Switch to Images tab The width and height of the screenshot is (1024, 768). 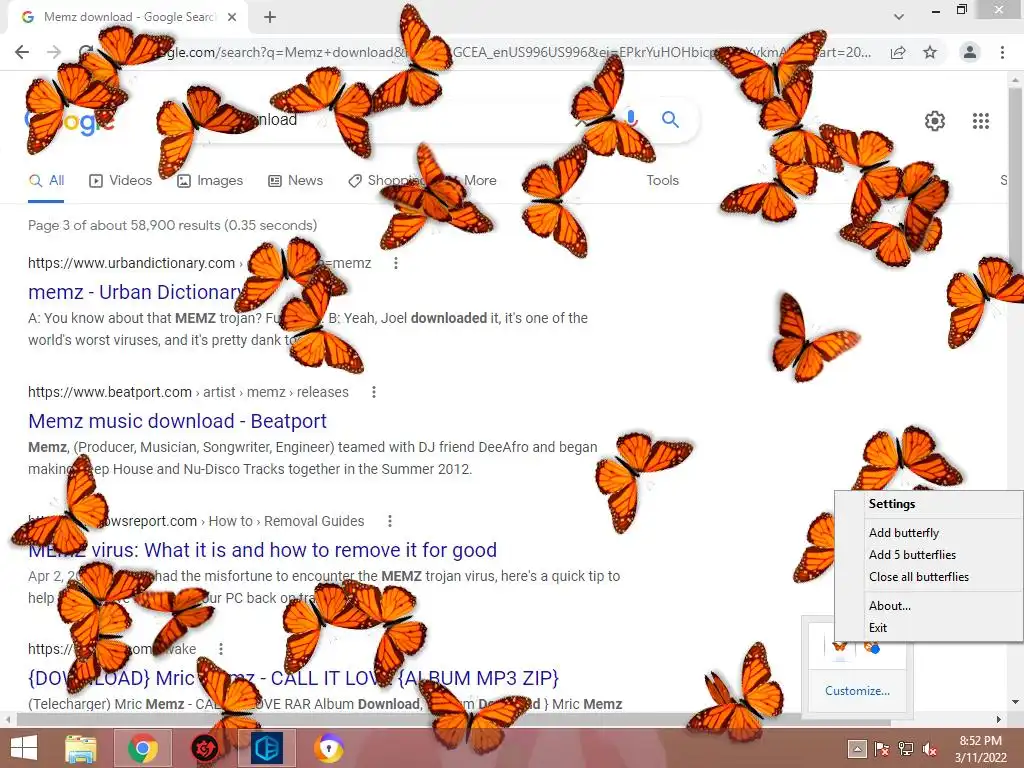210,181
